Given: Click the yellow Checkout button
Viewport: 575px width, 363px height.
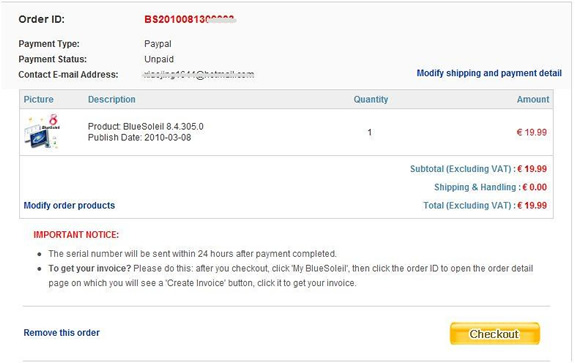Looking at the screenshot, I should (x=495, y=334).
